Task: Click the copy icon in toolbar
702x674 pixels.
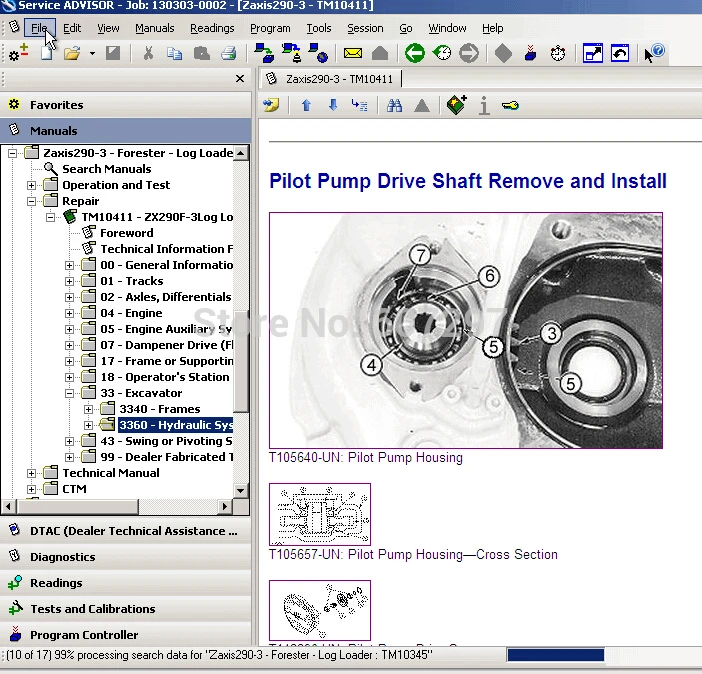Action: [x=174, y=53]
